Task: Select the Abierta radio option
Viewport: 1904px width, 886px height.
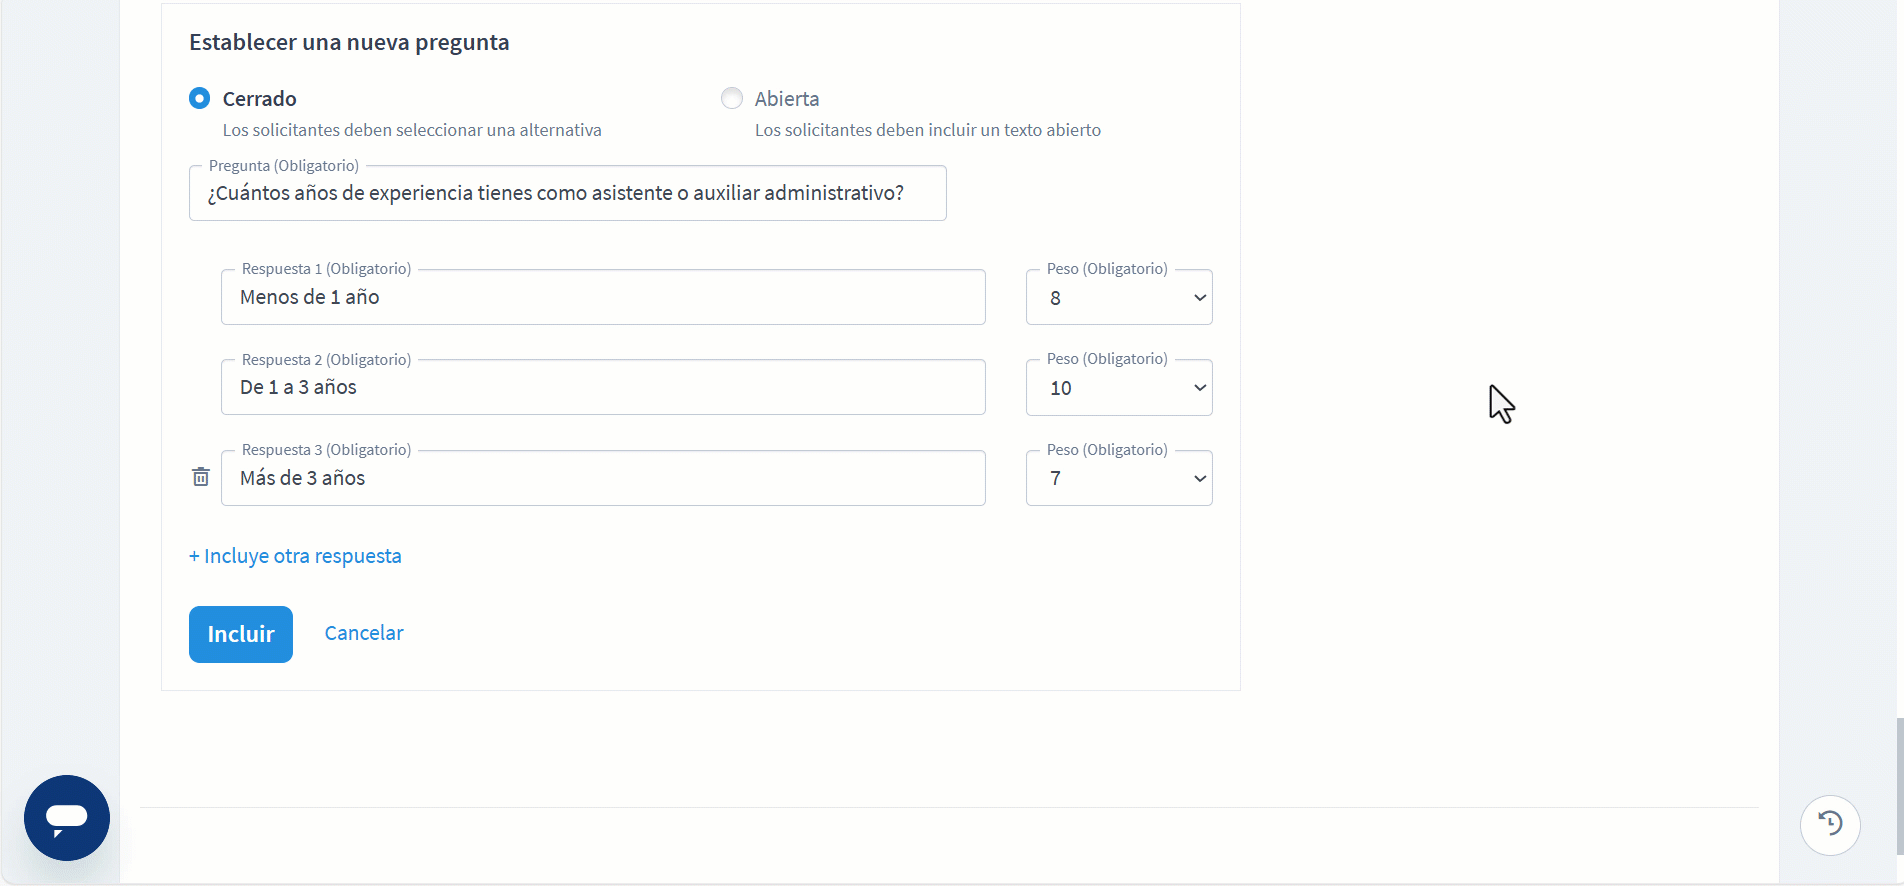Action: [732, 98]
